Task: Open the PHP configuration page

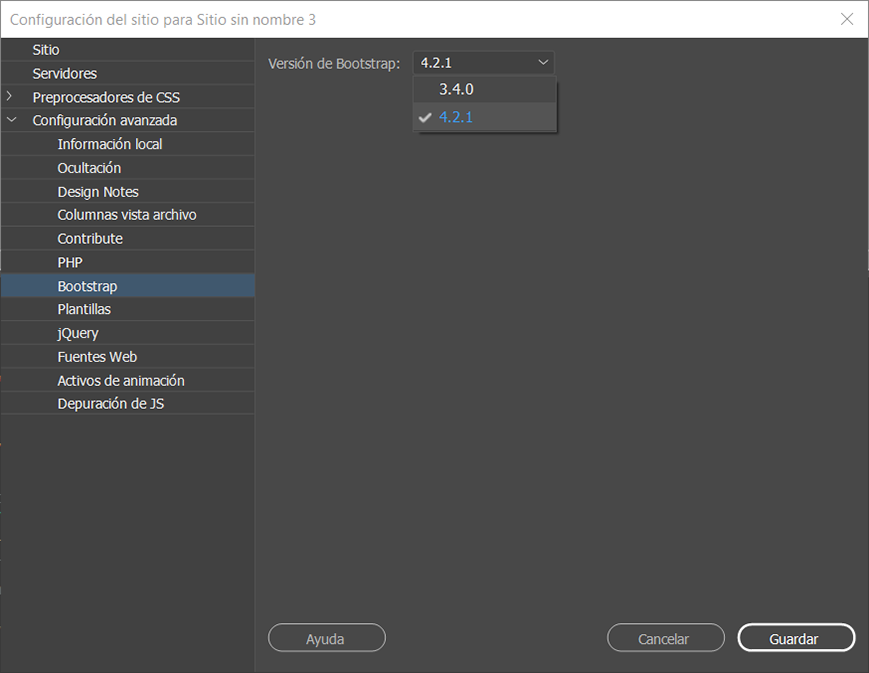Action: click(x=69, y=262)
